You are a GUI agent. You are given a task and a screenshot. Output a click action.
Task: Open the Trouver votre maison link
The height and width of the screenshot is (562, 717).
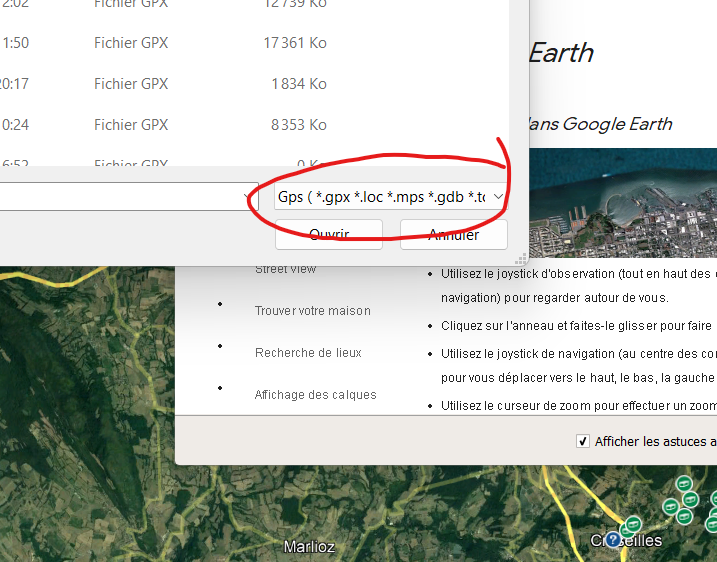click(x=312, y=311)
